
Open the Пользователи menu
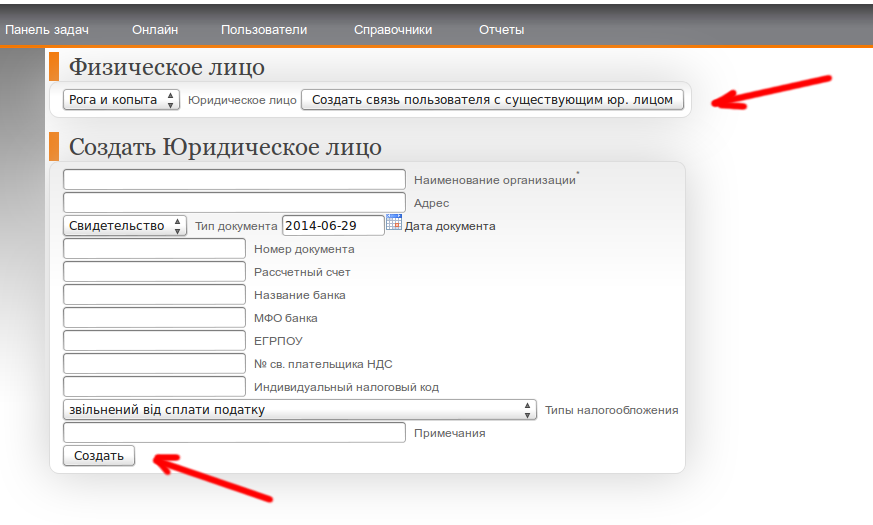(x=264, y=30)
